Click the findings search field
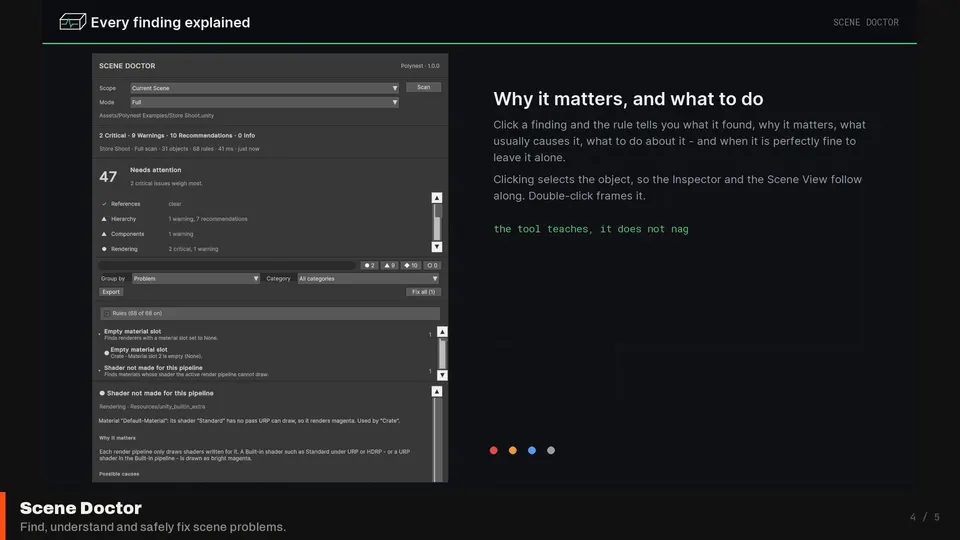 pyautogui.click(x=227, y=265)
